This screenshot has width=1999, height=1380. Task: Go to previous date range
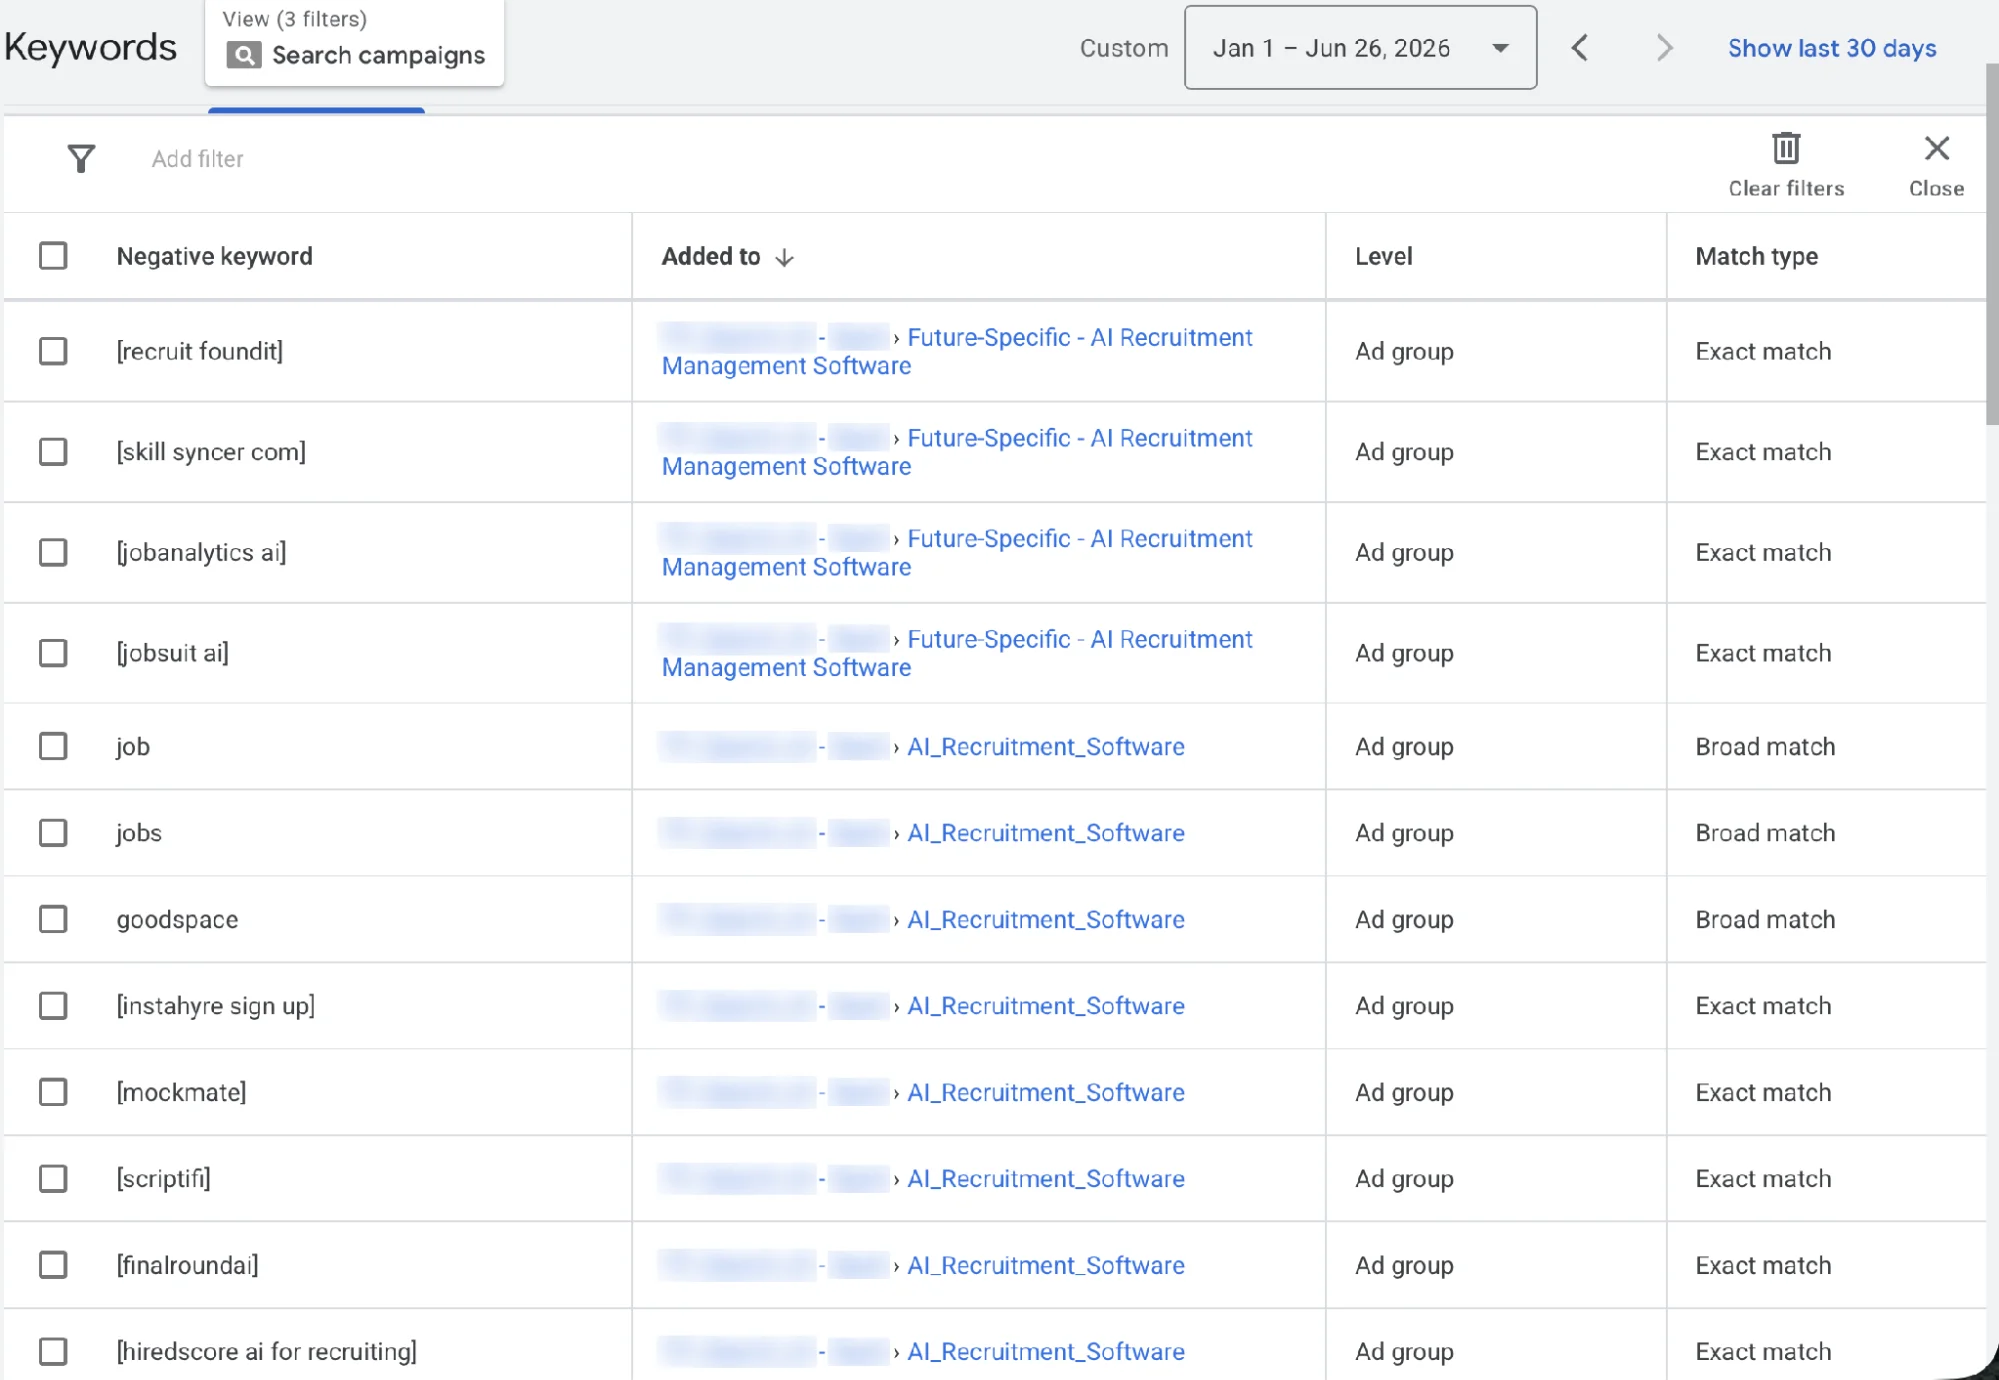click(1580, 48)
